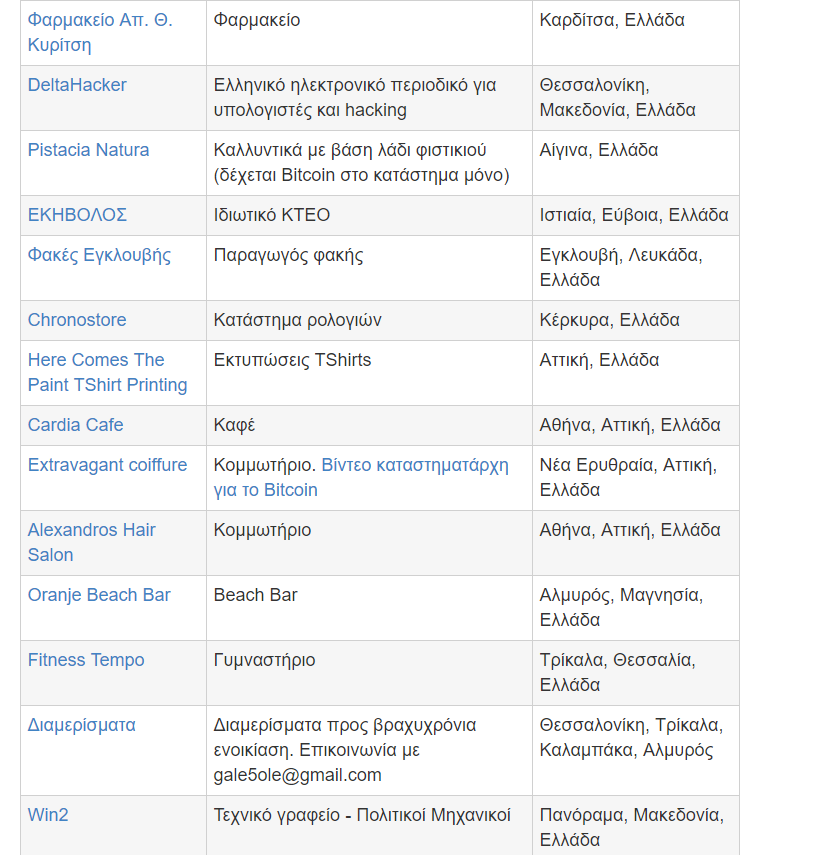
Task: Open the Διαμερίσματα link
Action: coord(81,725)
